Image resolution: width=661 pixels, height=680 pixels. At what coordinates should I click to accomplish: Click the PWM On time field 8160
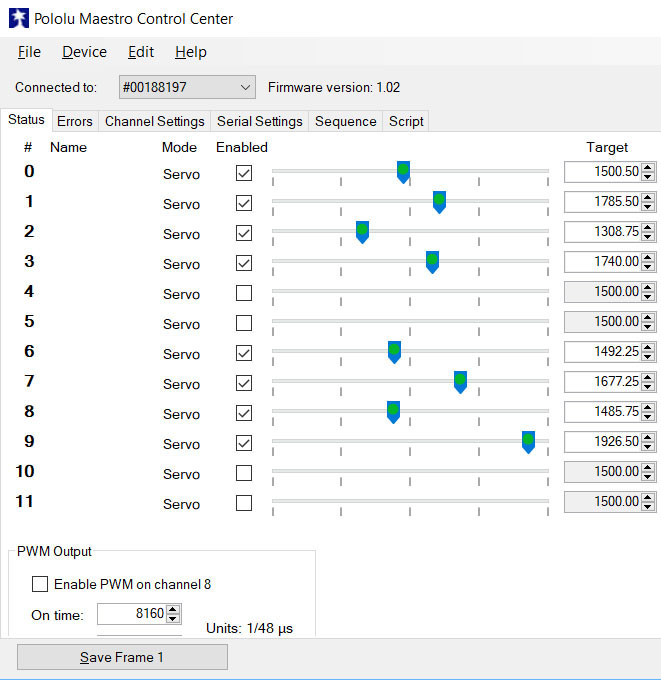point(132,614)
